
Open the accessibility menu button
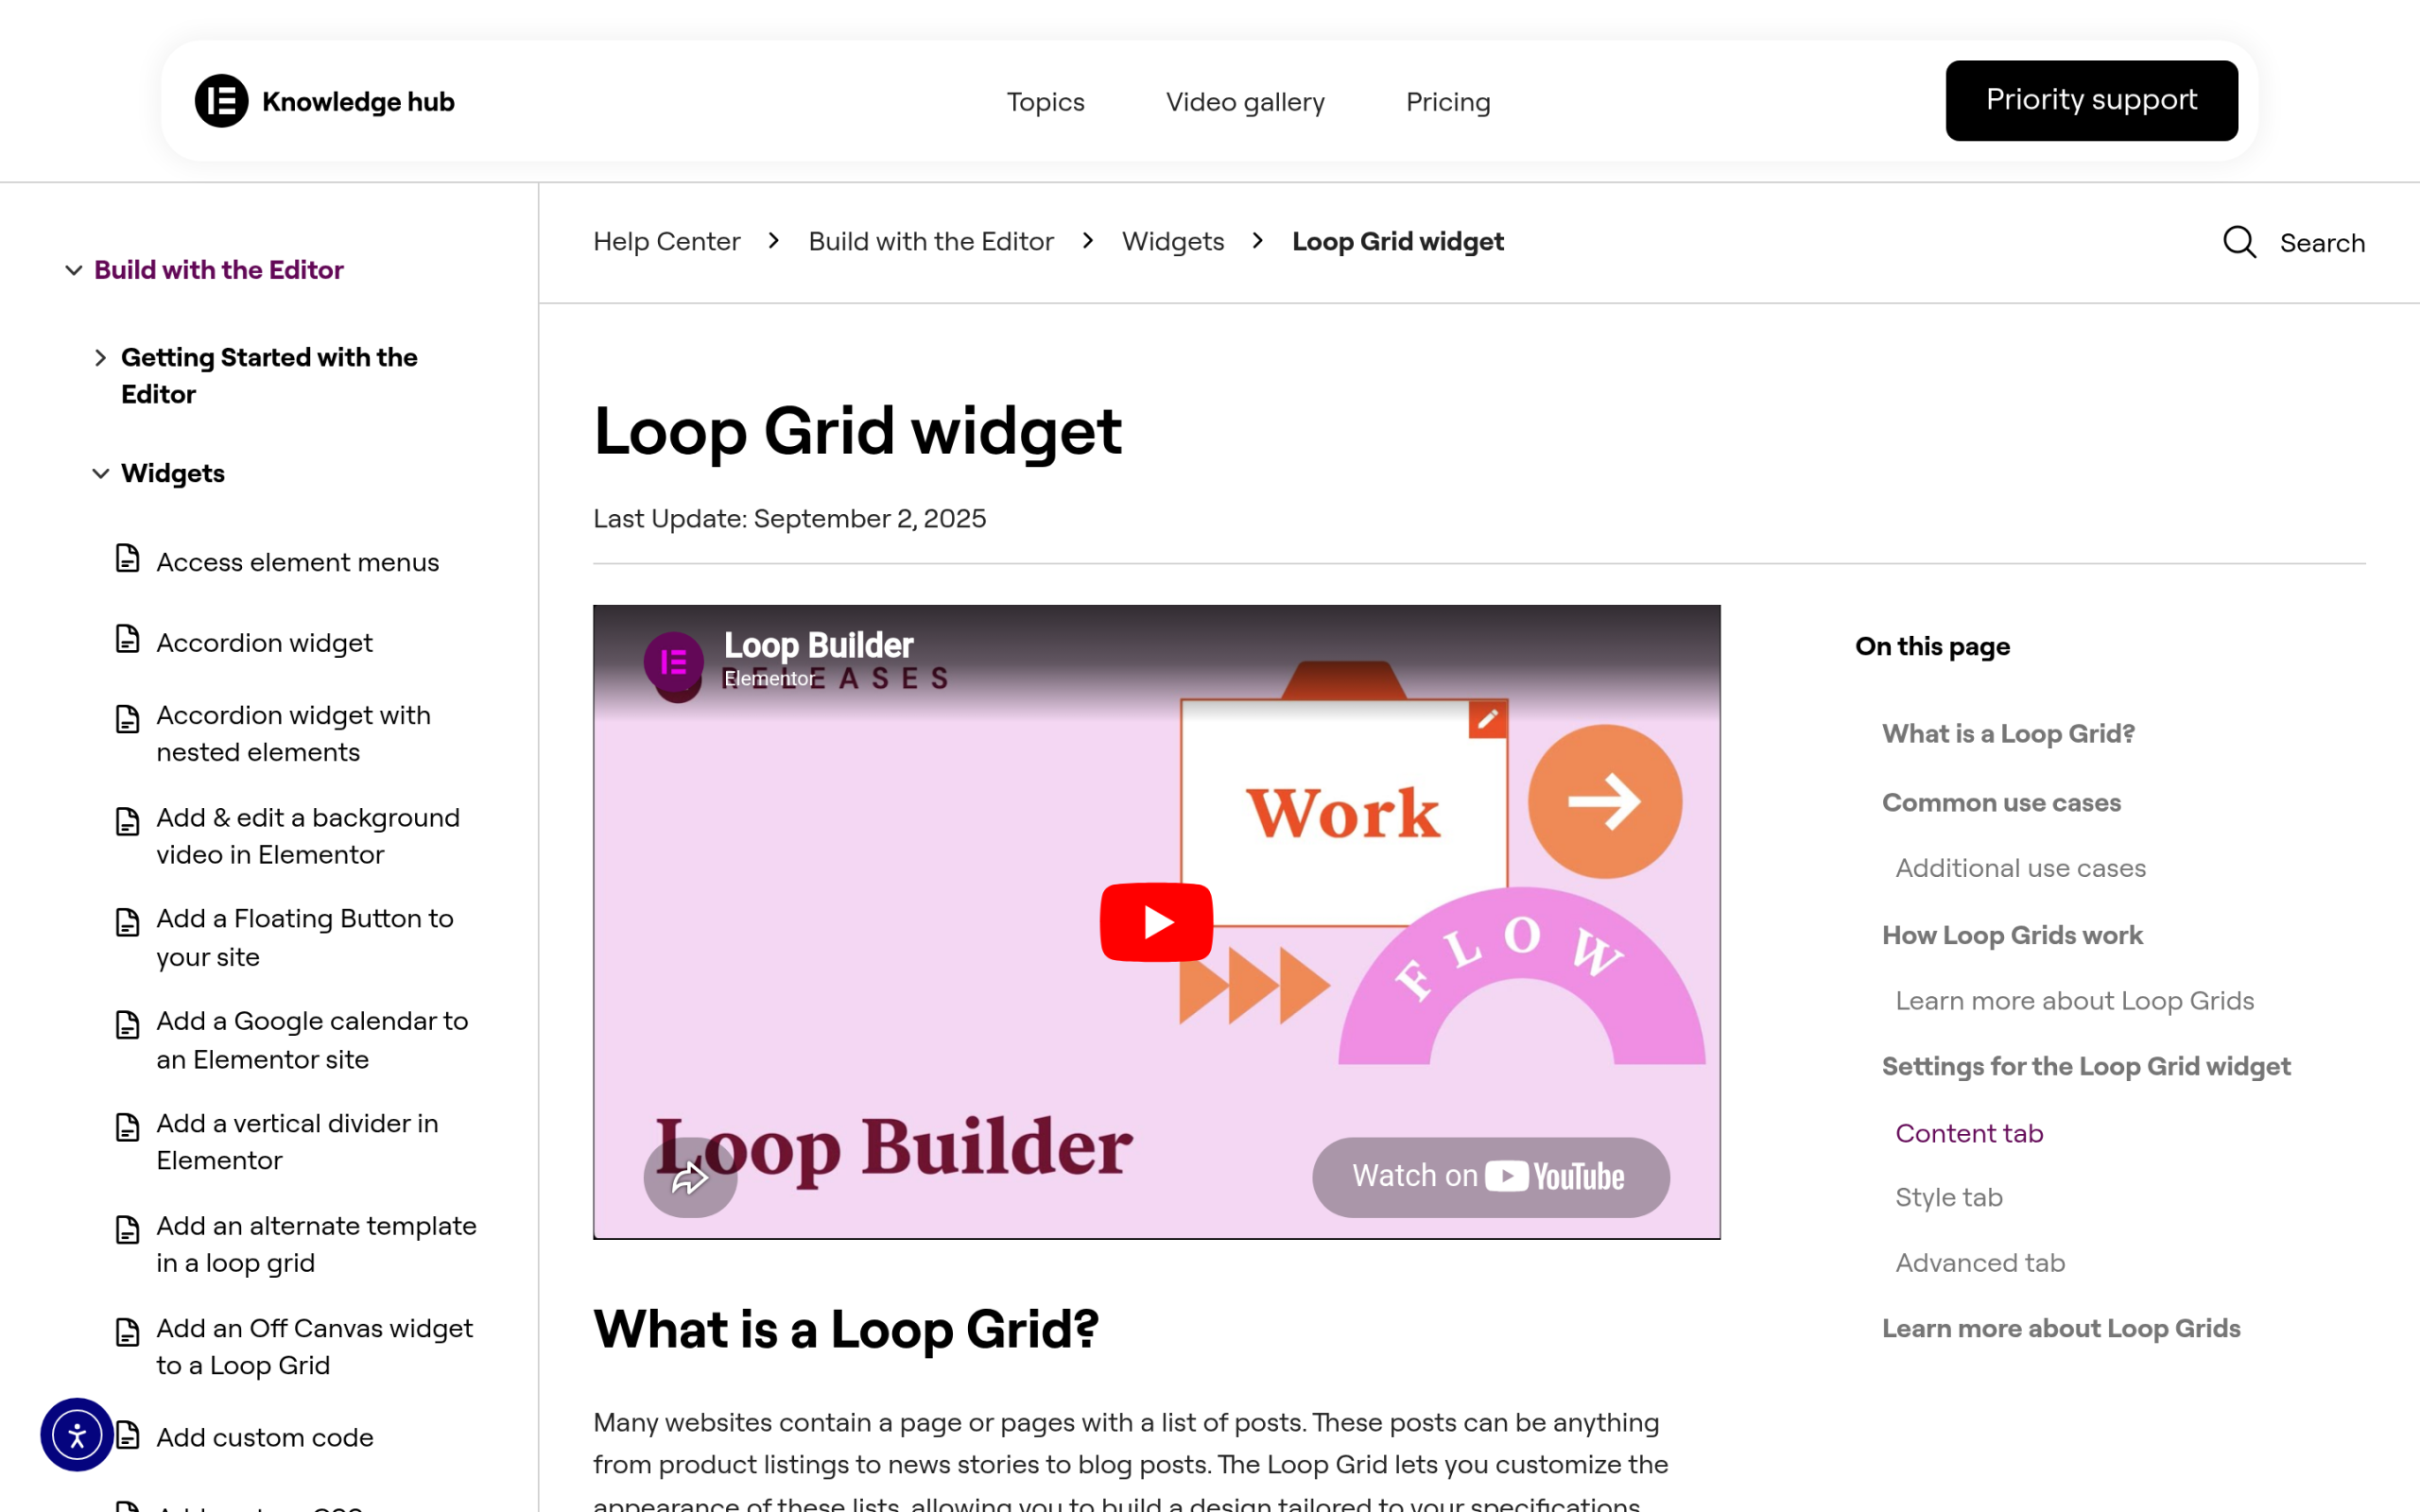point(77,1434)
